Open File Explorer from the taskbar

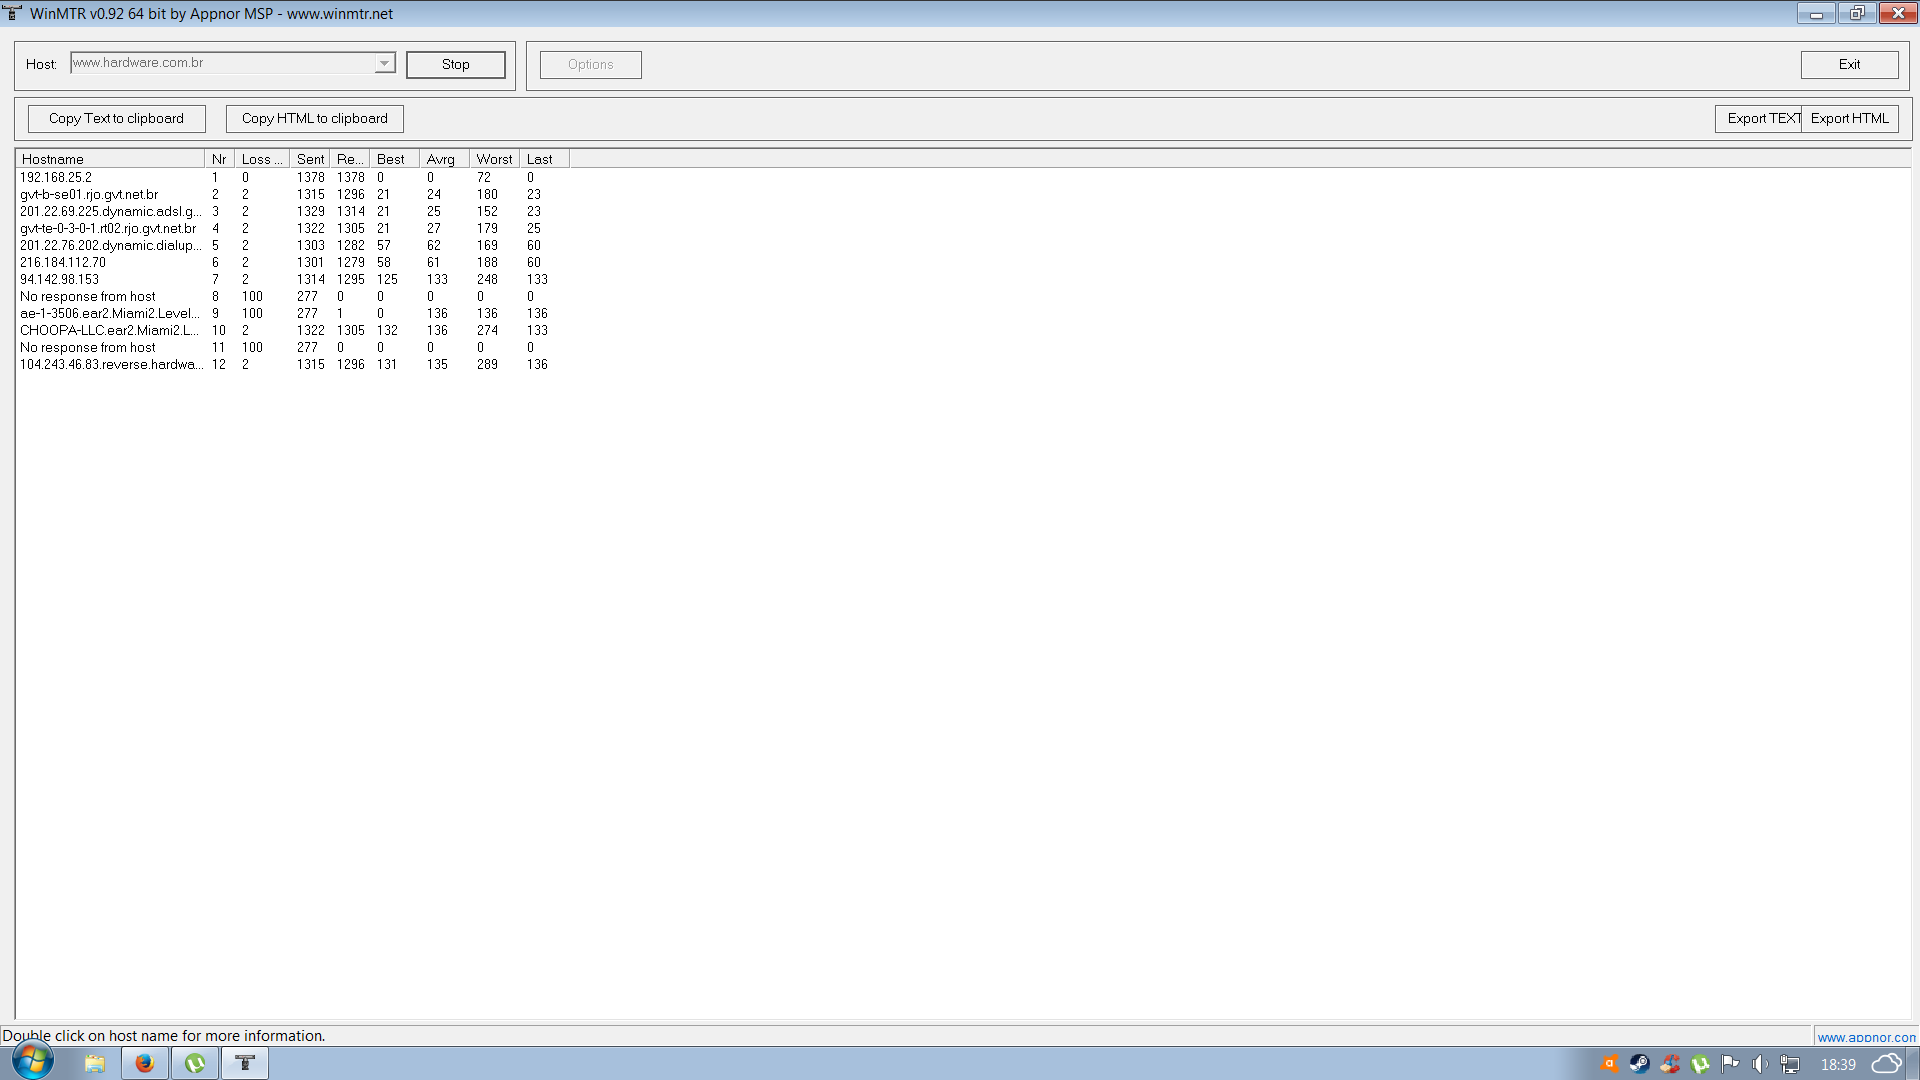(95, 1063)
